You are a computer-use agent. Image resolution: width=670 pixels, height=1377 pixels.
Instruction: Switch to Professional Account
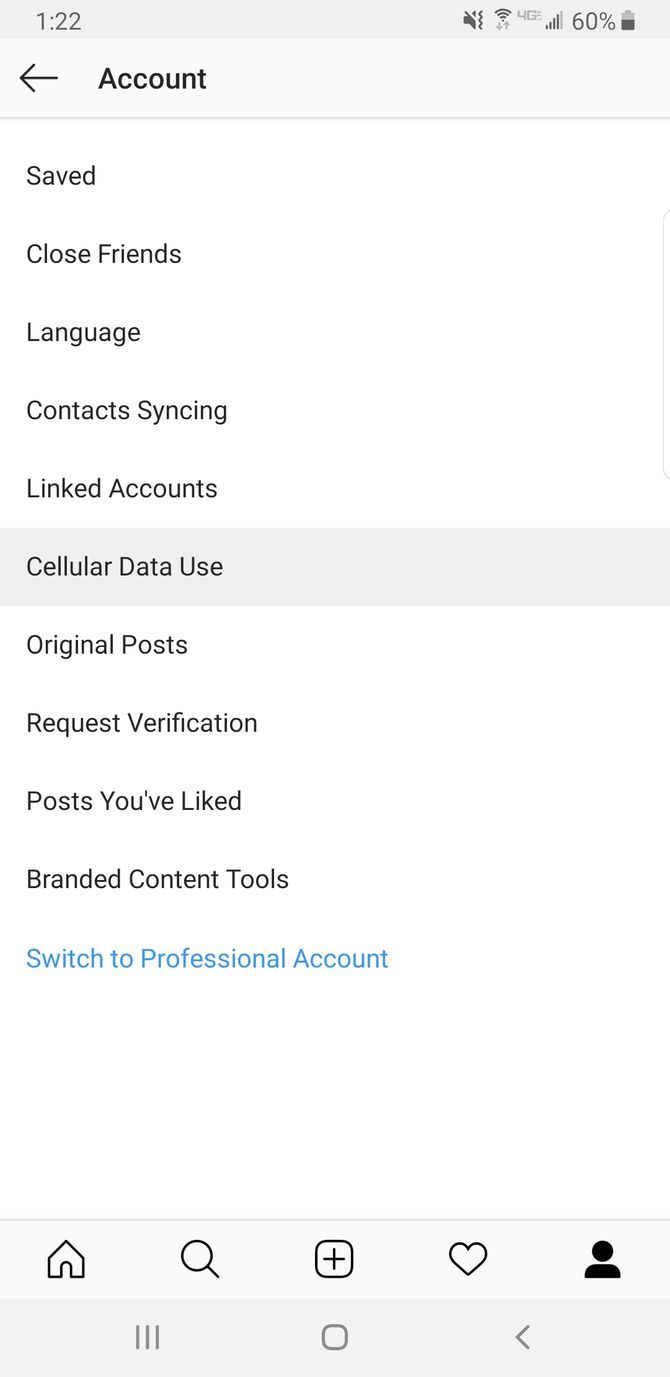207,958
